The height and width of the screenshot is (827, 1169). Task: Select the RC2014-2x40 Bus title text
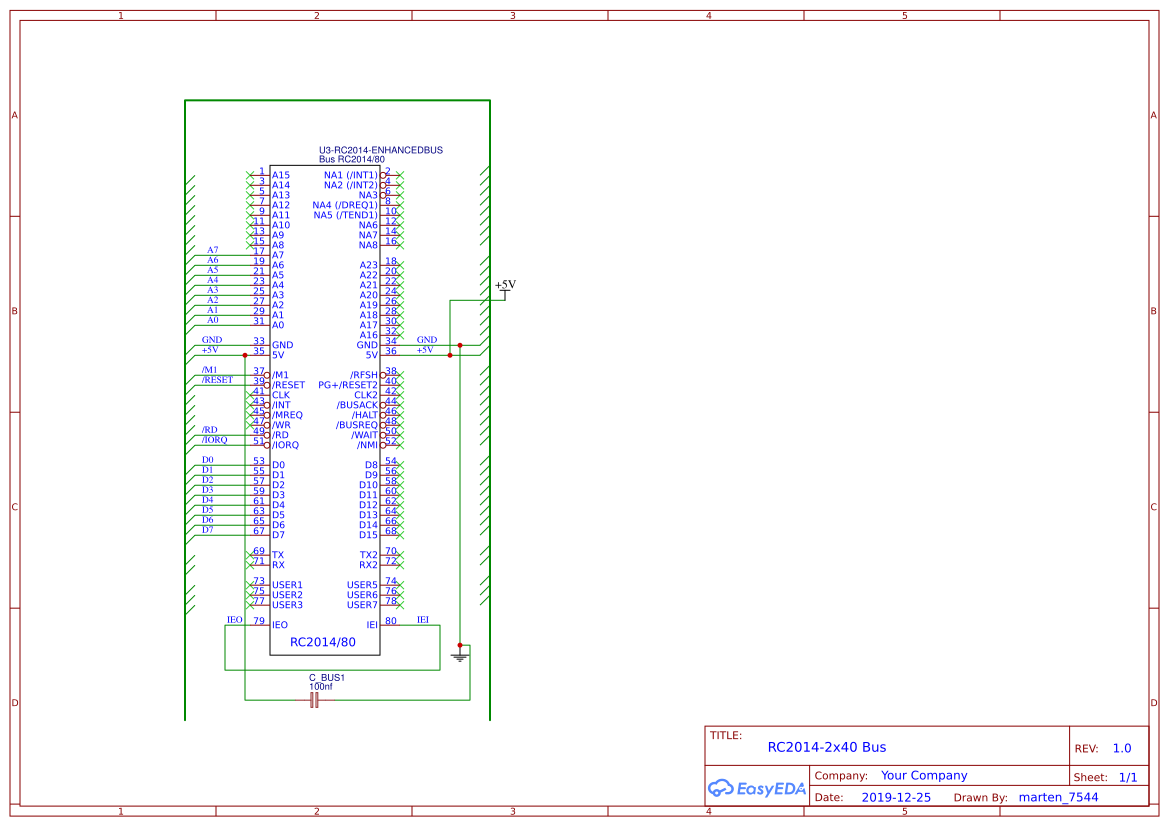[x=826, y=747]
